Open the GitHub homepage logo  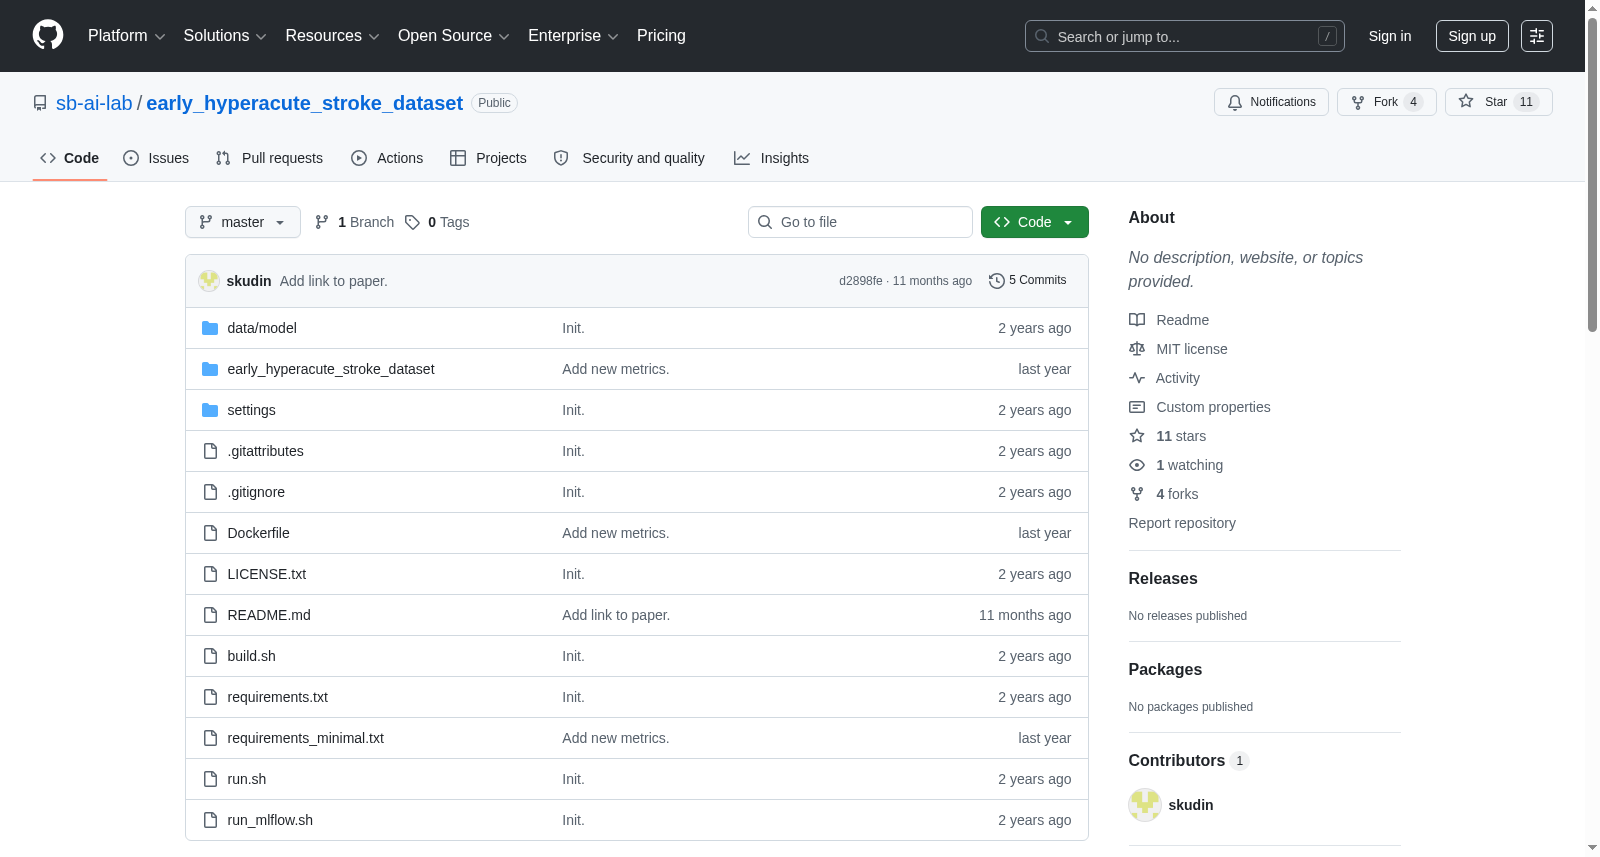(x=48, y=36)
